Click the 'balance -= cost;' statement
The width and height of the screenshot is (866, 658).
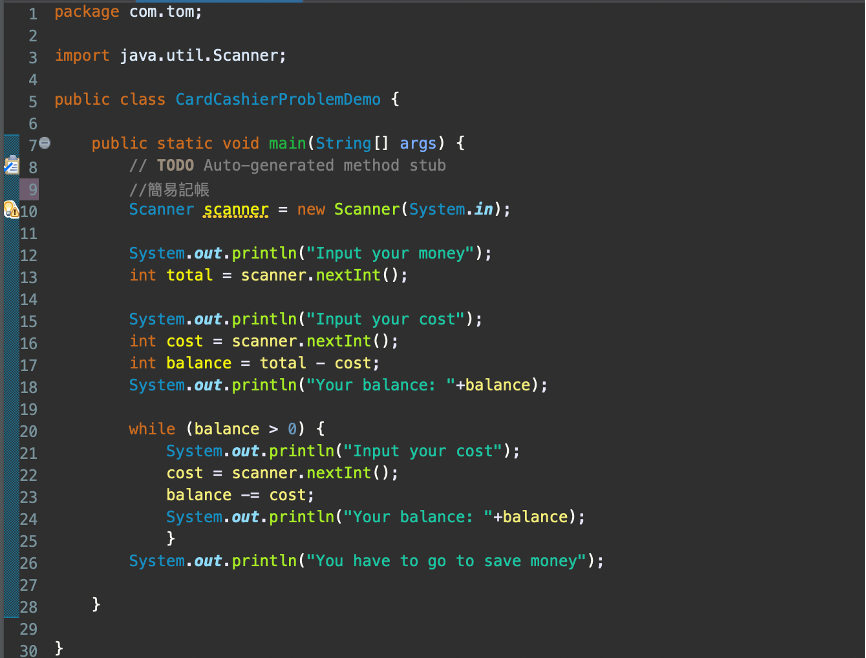pos(240,495)
